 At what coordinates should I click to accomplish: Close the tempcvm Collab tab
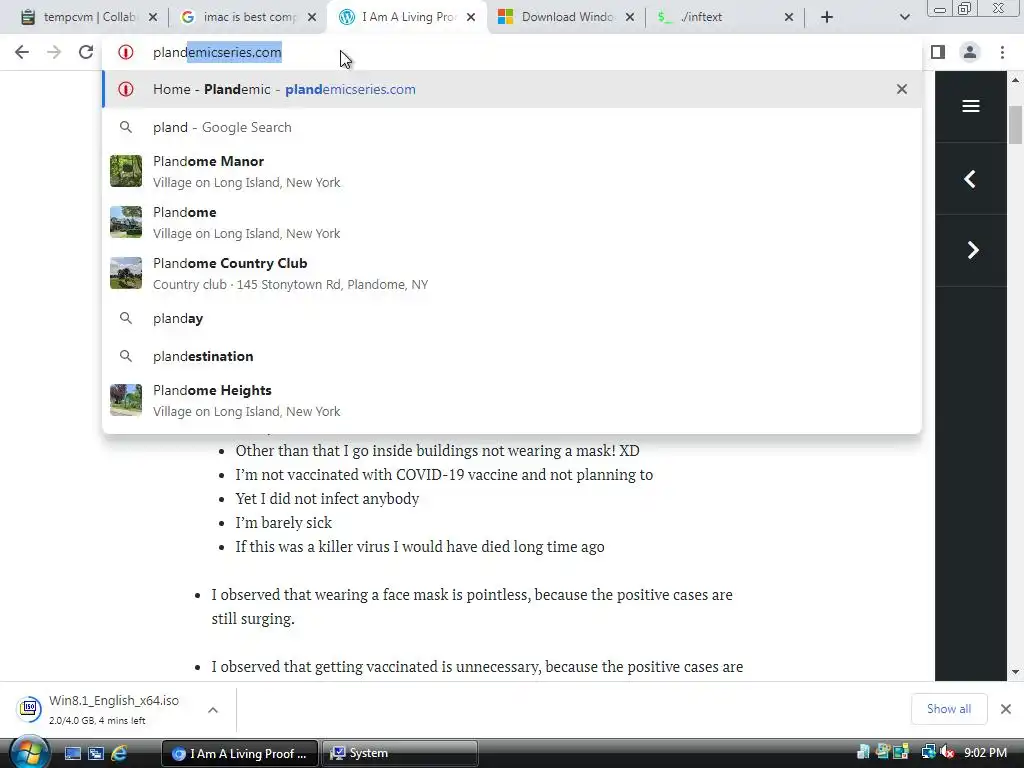[x=153, y=17]
